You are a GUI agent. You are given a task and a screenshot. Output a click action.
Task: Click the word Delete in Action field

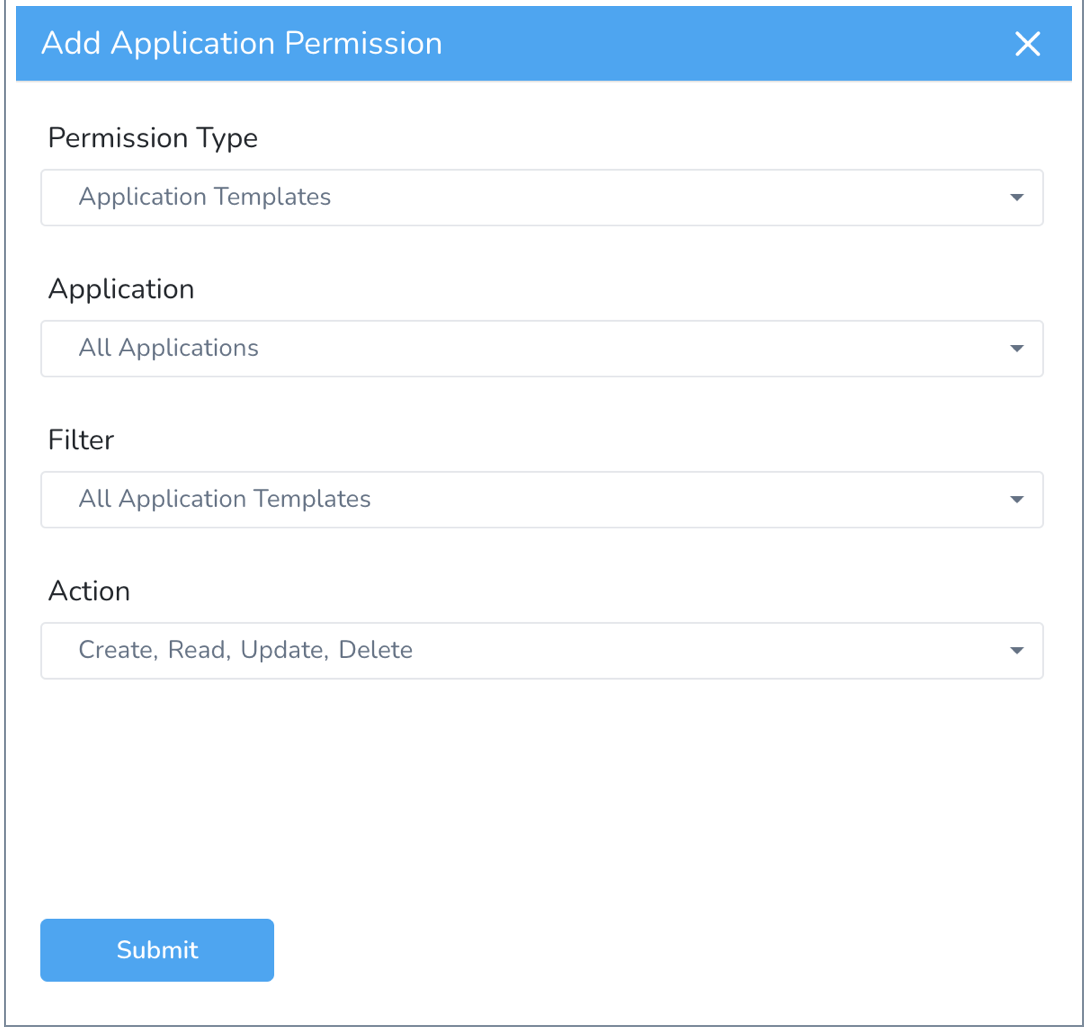tap(375, 650)
